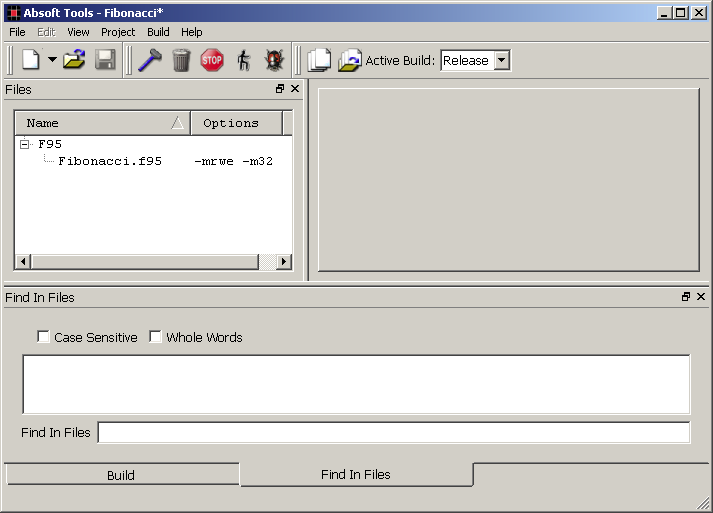Minimize the Absoft Tools window
Screen dimensions: 713x513
point(664,13)
